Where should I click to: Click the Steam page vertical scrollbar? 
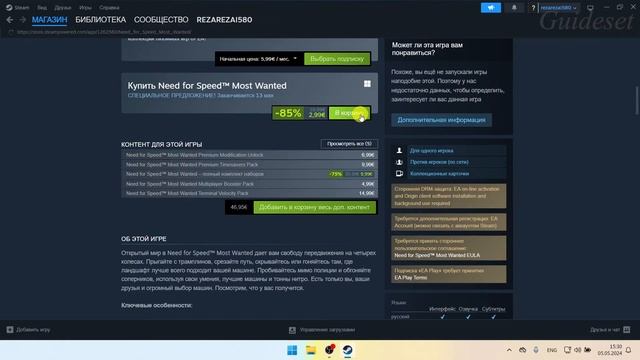pyautogui.click(x=636, y=100)
